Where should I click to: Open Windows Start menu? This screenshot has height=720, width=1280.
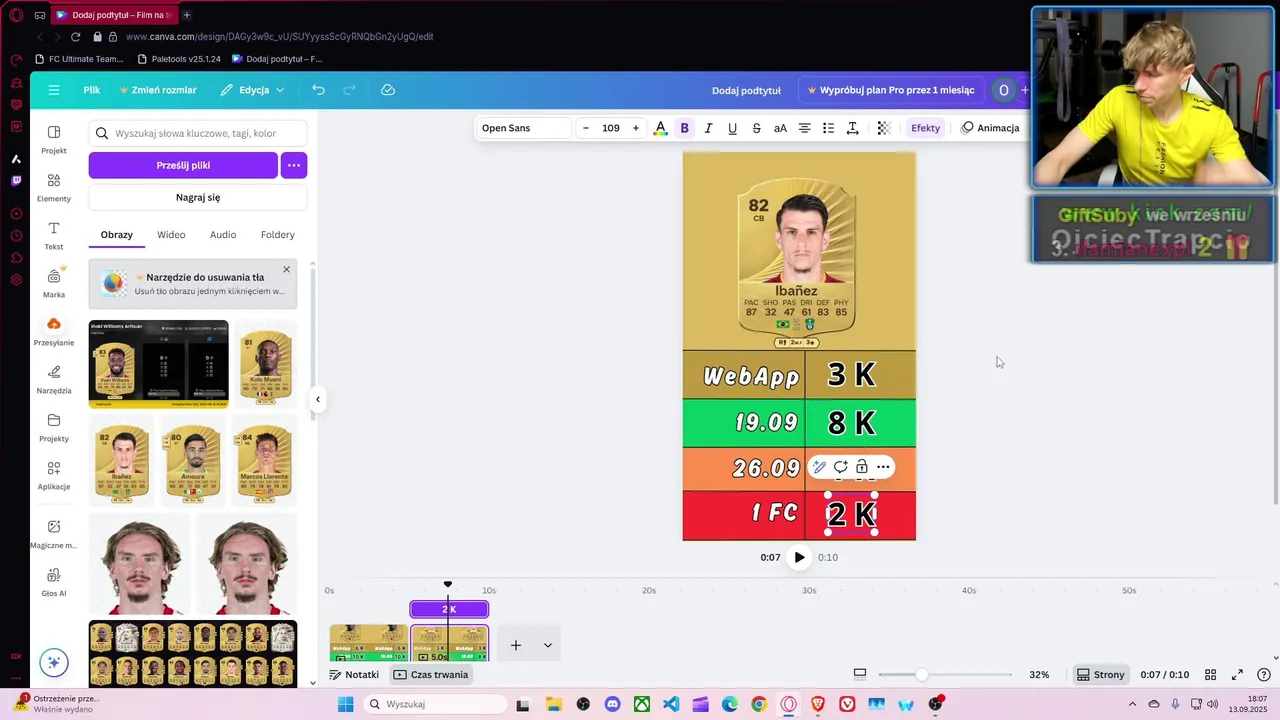pyautogui.click(x=346, y=704)
